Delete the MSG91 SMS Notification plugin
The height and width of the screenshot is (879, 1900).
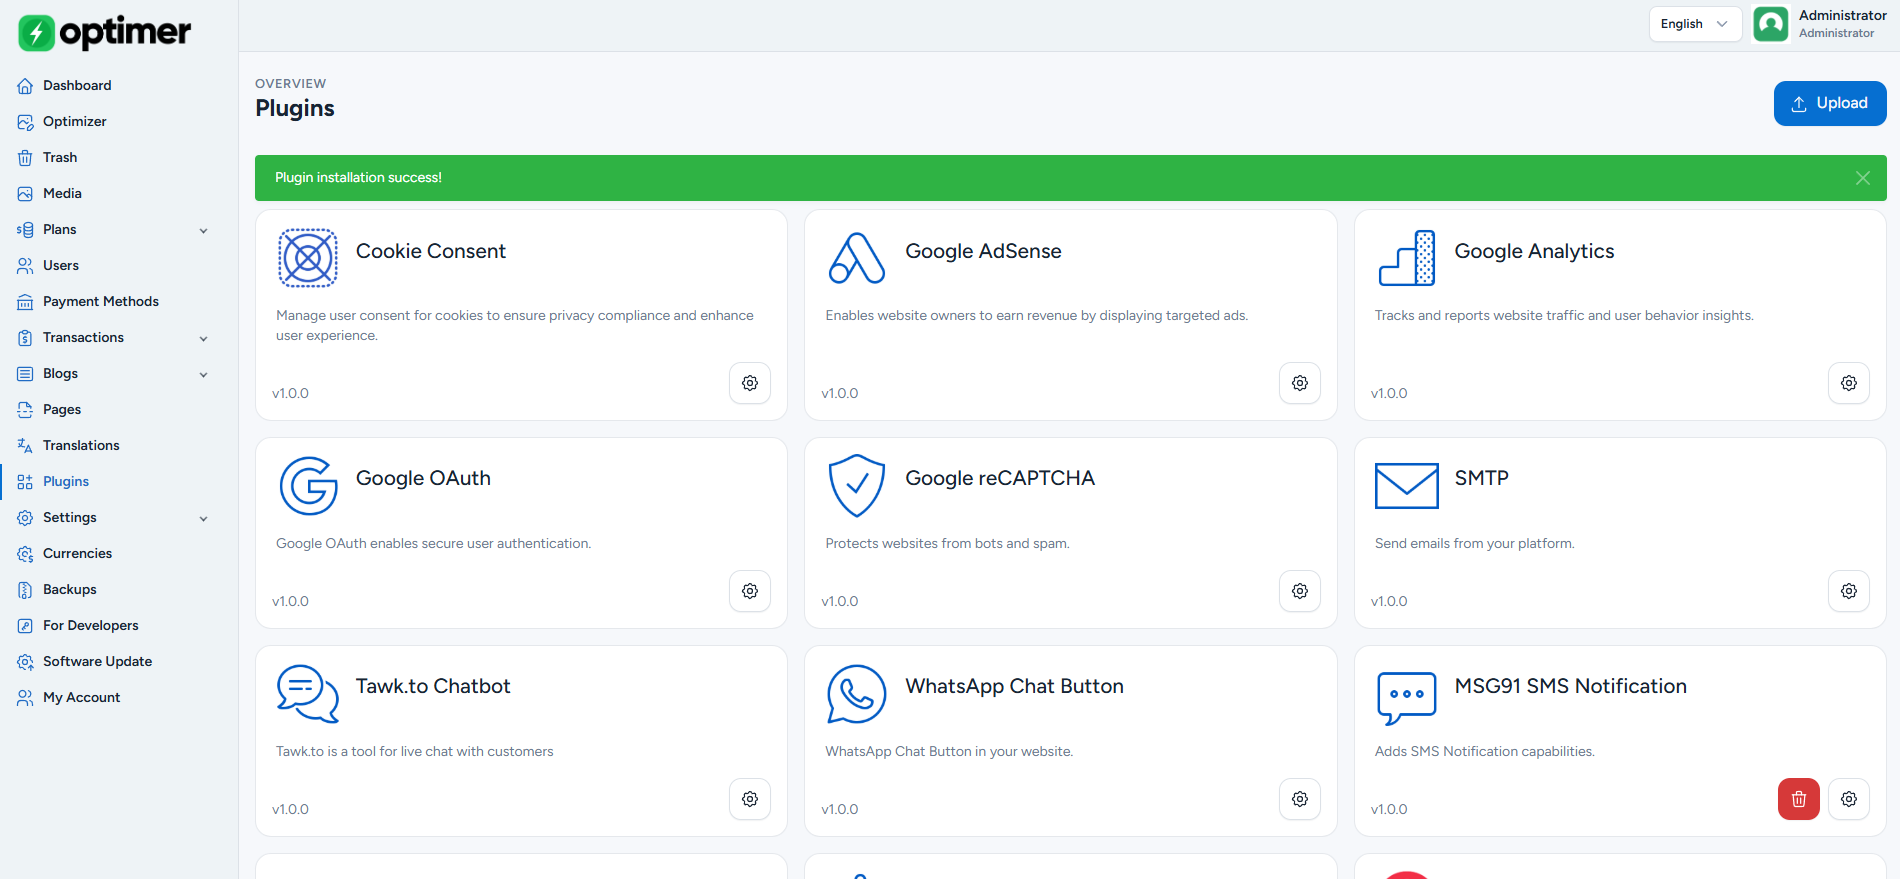pyautogui.click(x=1799, y=799)
